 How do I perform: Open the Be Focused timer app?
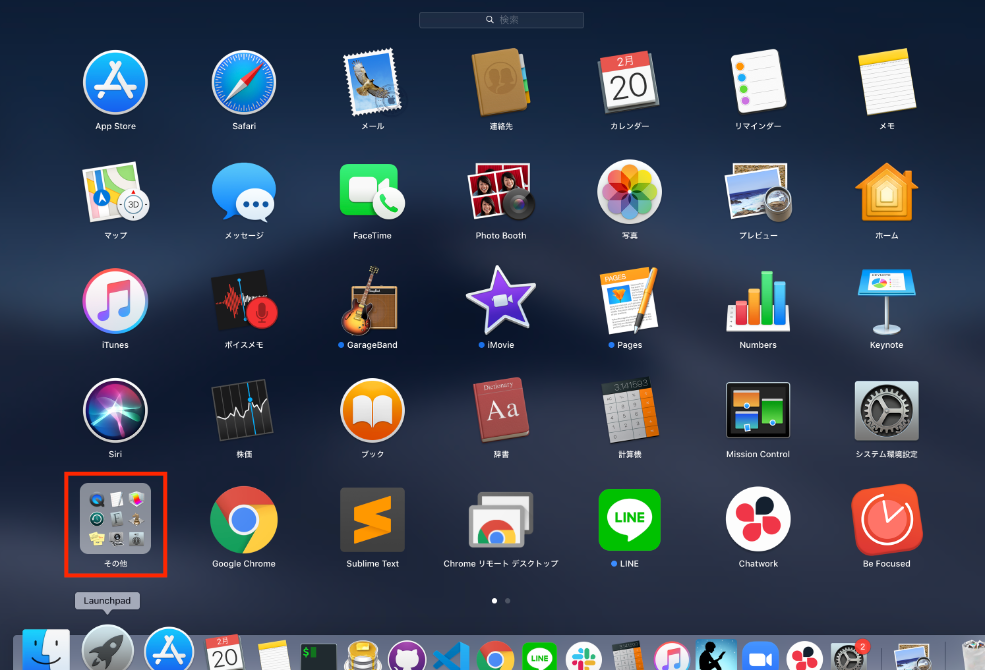pyautogui.click(x=886, y=519)
